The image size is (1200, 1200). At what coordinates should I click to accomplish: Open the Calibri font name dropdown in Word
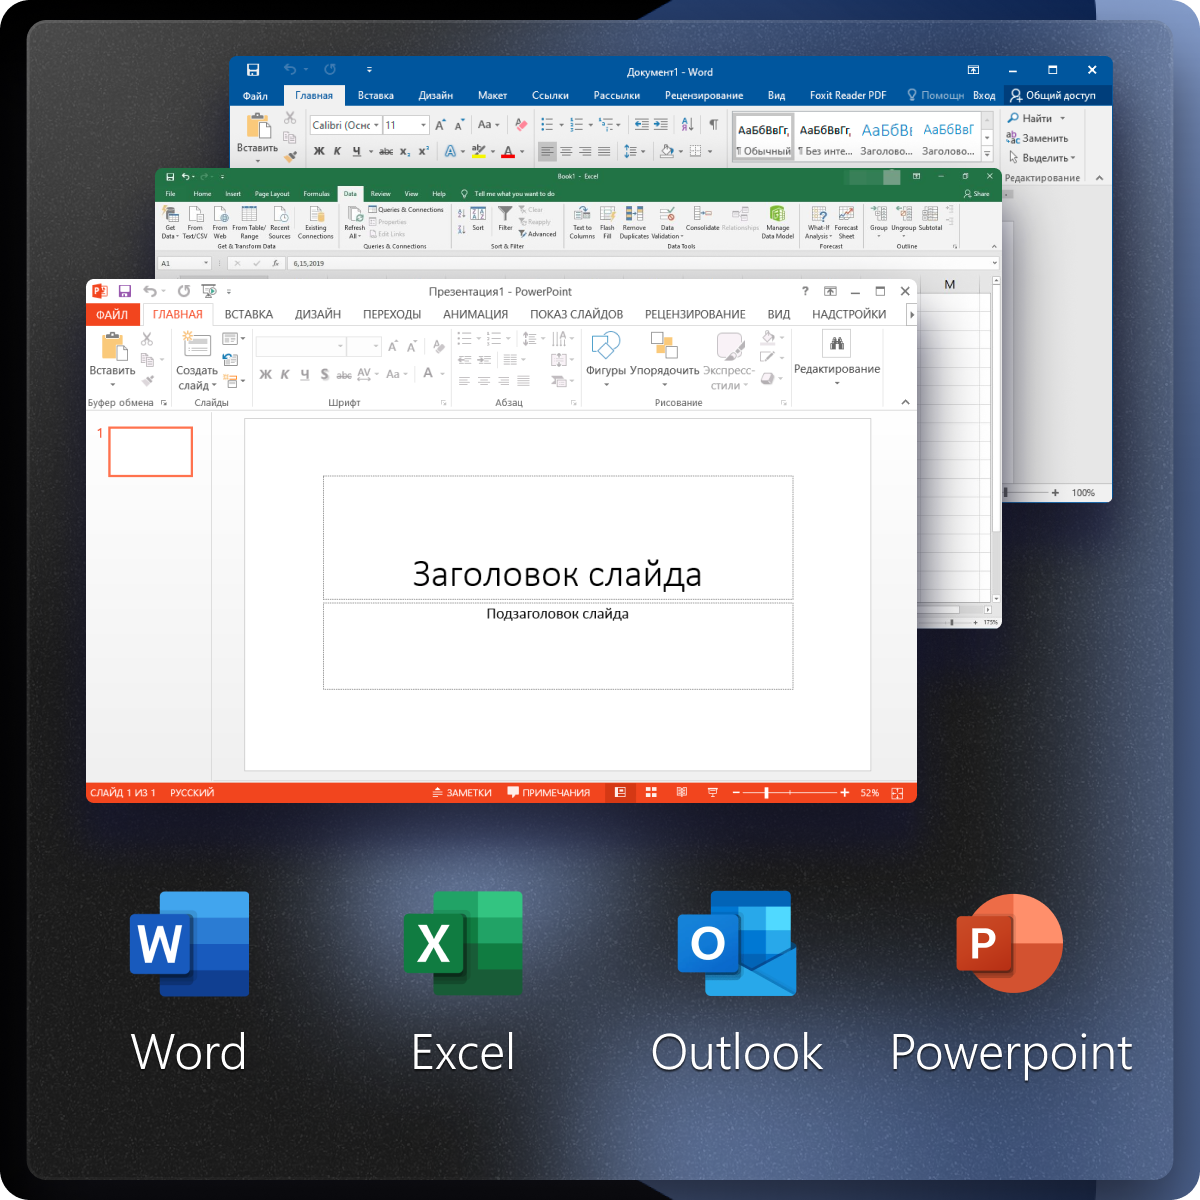point(376,125)
